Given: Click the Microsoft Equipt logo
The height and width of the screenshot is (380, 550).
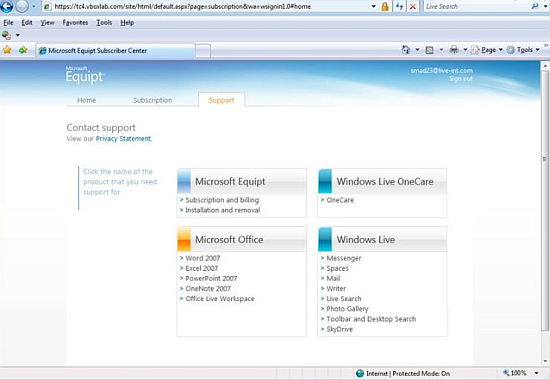Looking at the screenshot, I should (84, 74).
